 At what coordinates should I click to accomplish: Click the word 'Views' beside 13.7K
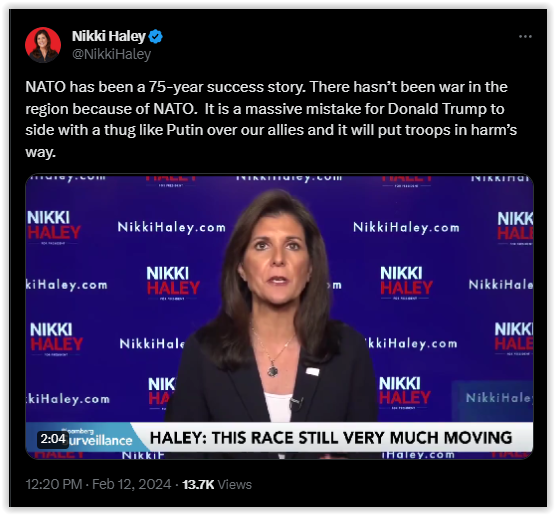click(235, 484)
